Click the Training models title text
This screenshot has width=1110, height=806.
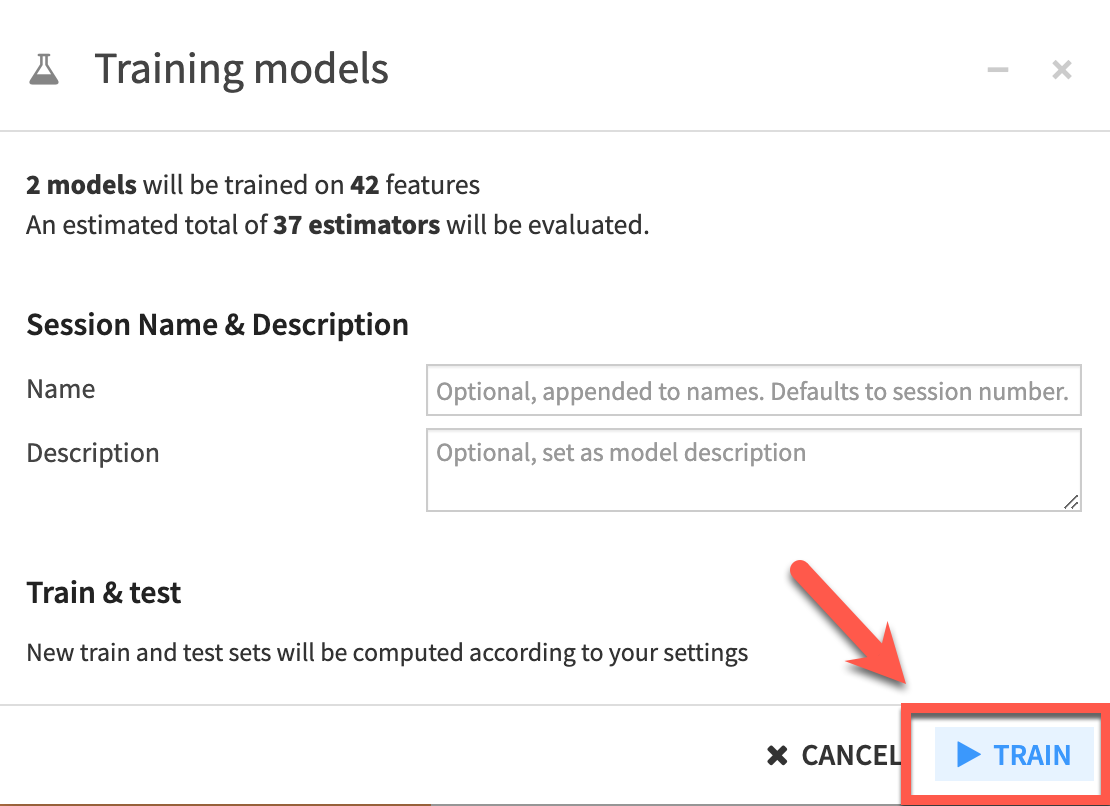pos(241,69)
